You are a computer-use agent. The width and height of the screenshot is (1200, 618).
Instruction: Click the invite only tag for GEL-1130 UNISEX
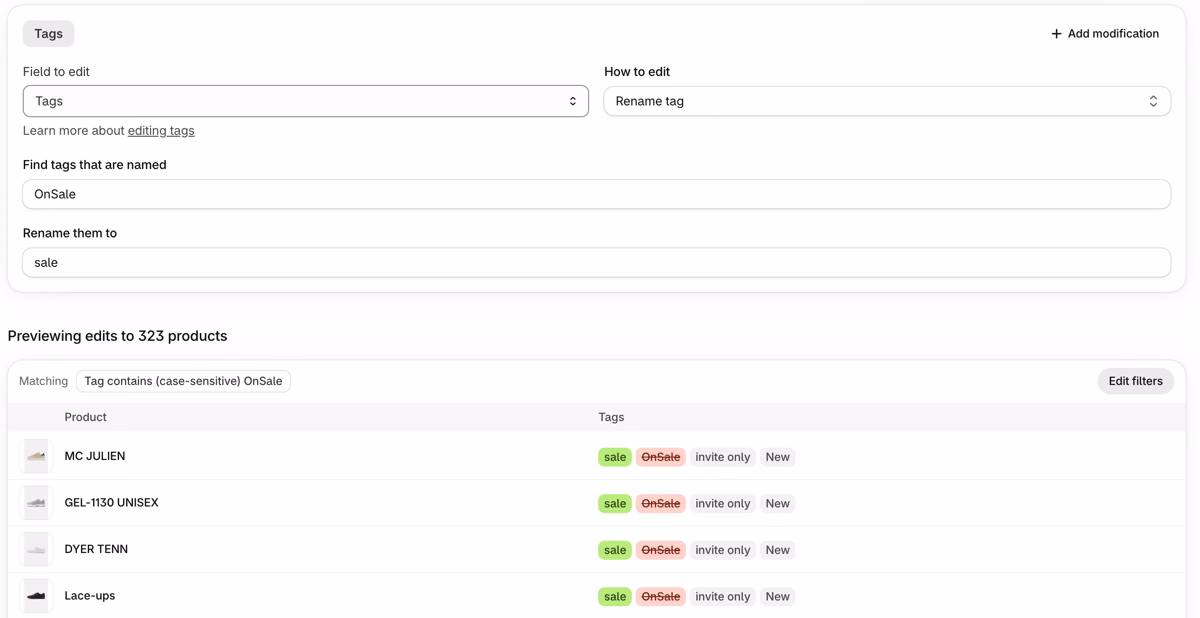(x=723, y=504)
